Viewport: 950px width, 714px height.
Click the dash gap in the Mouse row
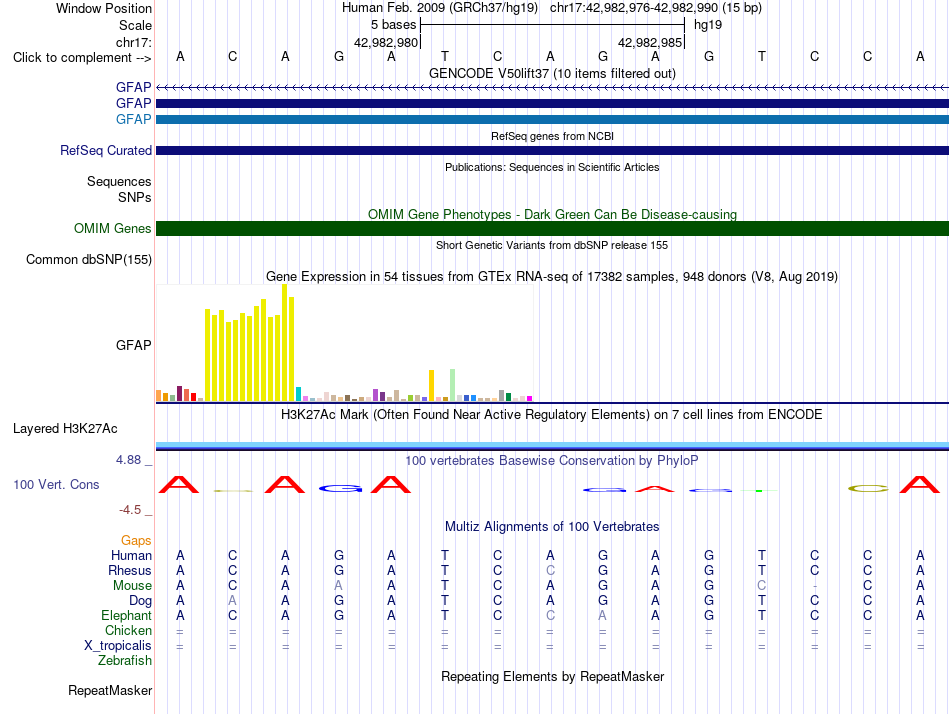click(815, 586)
